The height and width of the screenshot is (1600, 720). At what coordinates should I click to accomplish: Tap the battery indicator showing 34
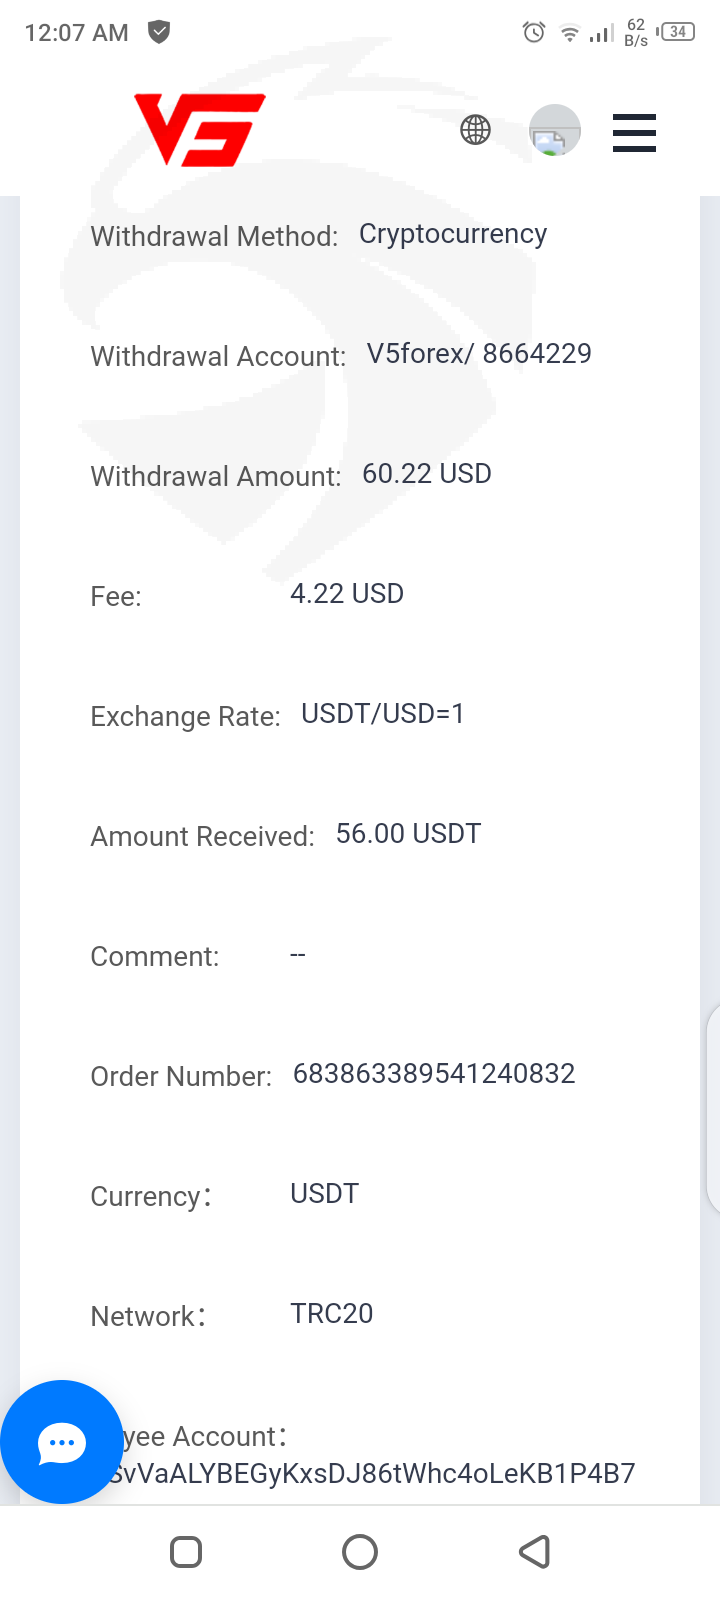[x=678, y=32]
